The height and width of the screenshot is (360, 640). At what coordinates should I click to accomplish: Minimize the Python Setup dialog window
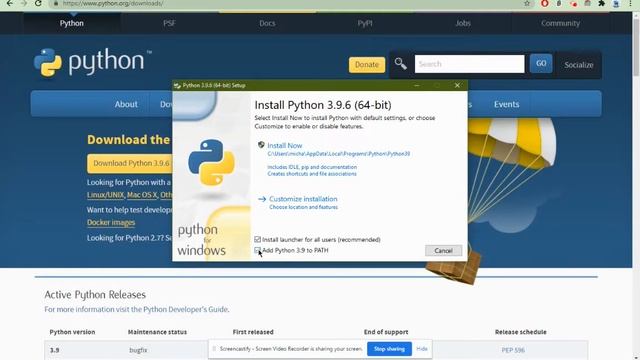[x=417, y=85]
